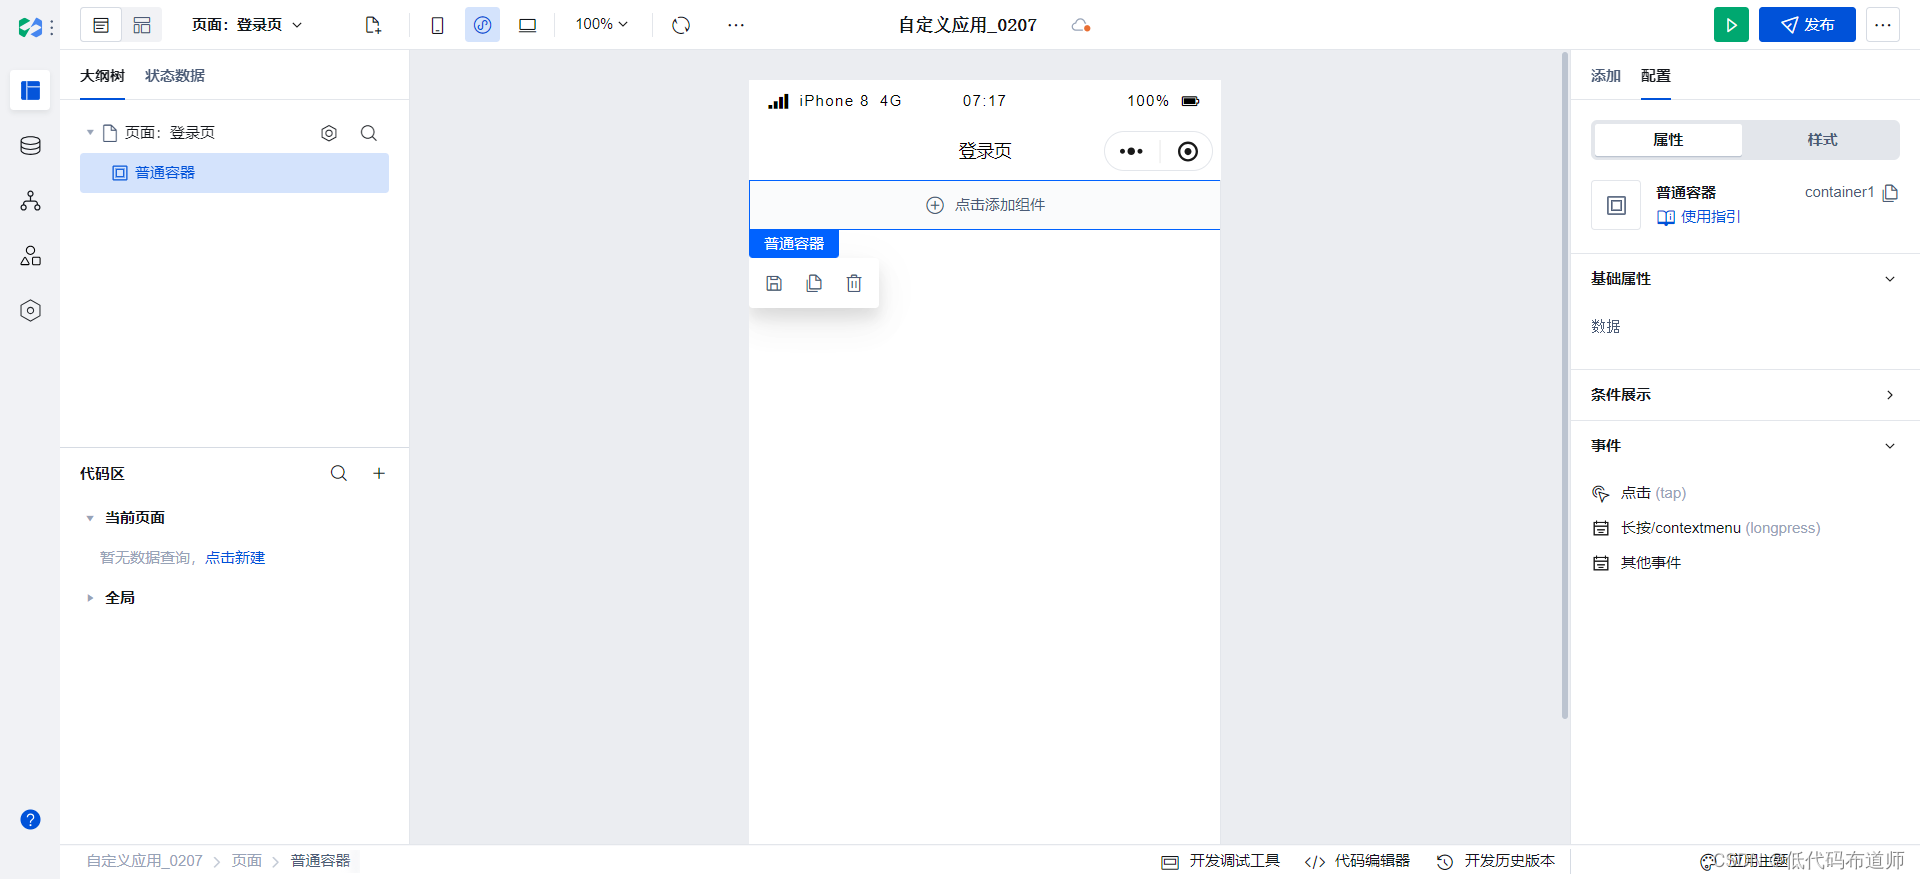The image size is (1920, 879).
Task: Duplicate the selected container
Action: click(x=814, y=283)
